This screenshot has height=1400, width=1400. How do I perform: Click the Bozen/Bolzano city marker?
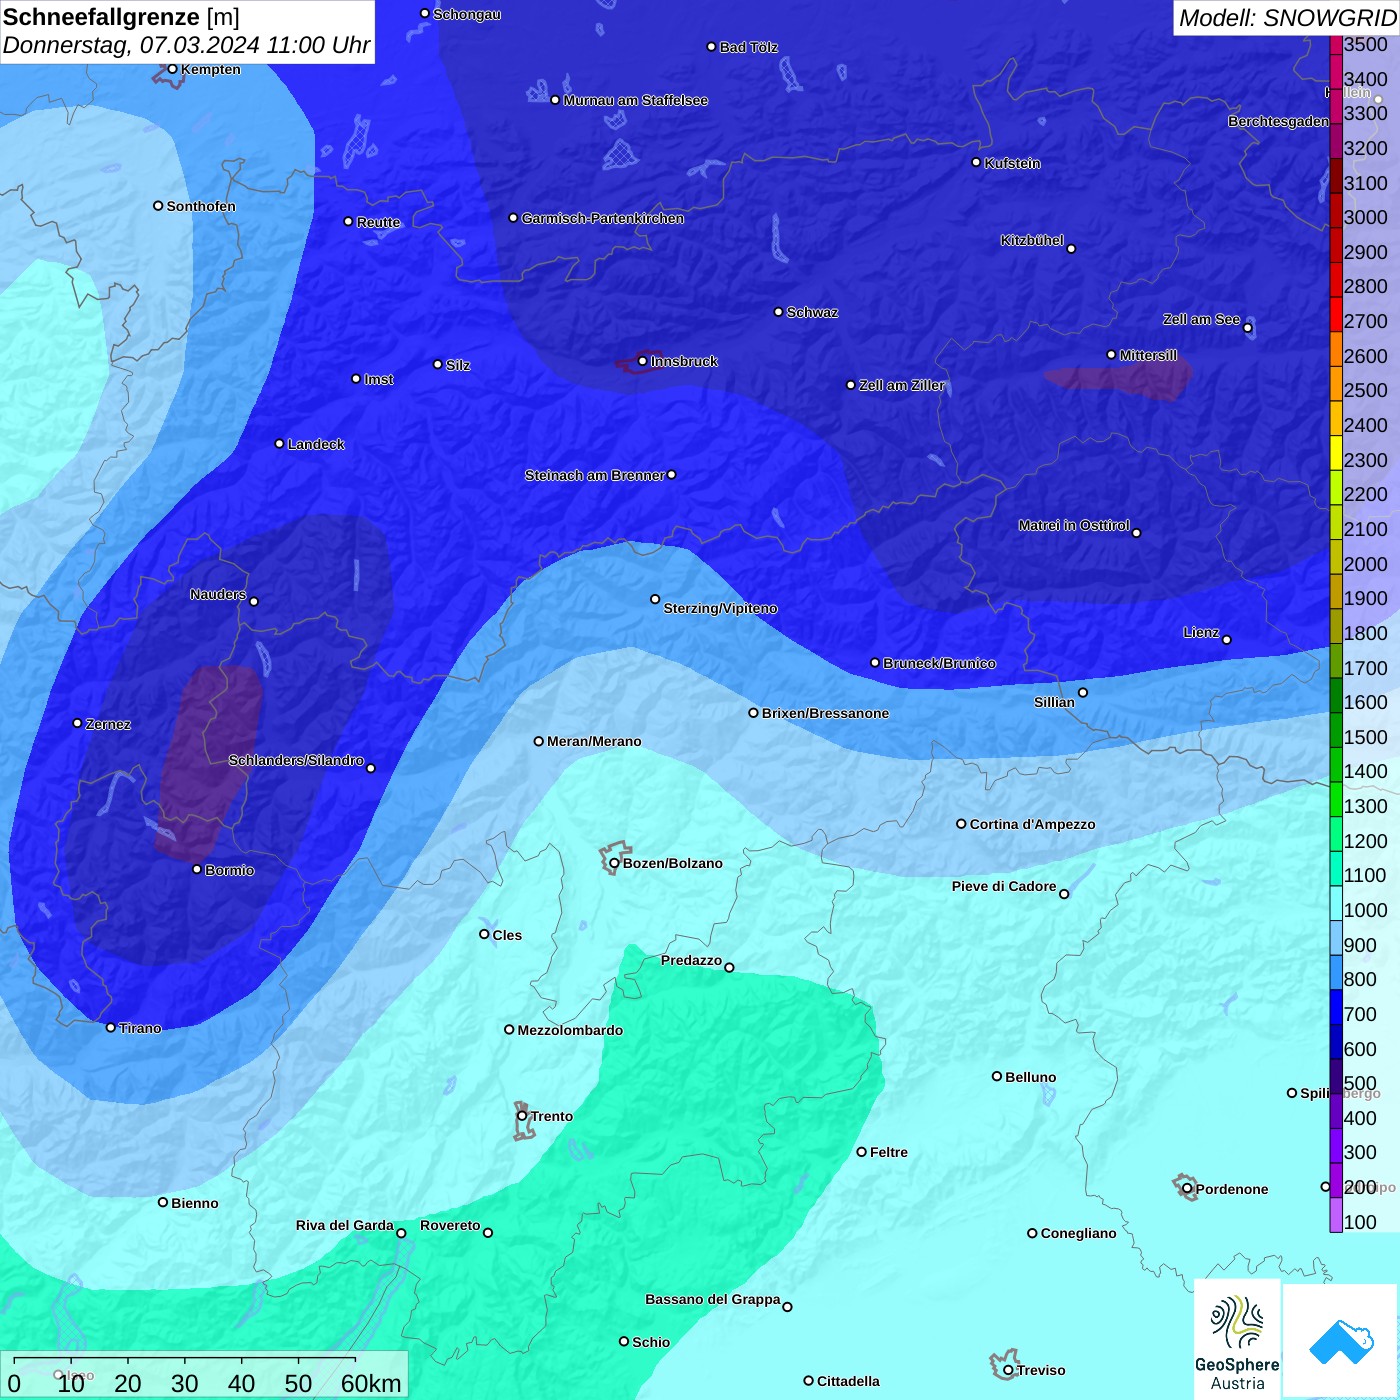click(614, 863)
